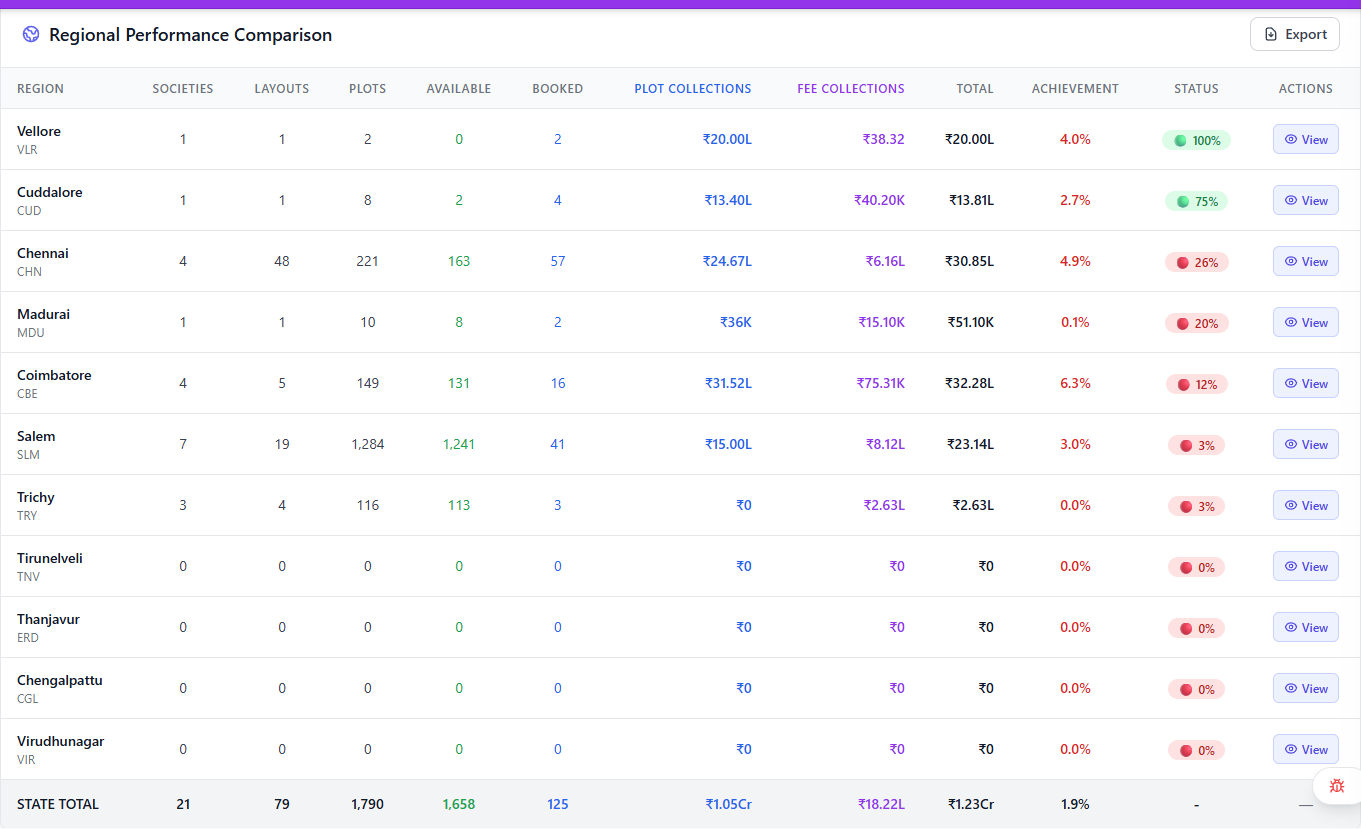Click the Madurai 20% status badge
The image size is (1361, 829).
1196,323
